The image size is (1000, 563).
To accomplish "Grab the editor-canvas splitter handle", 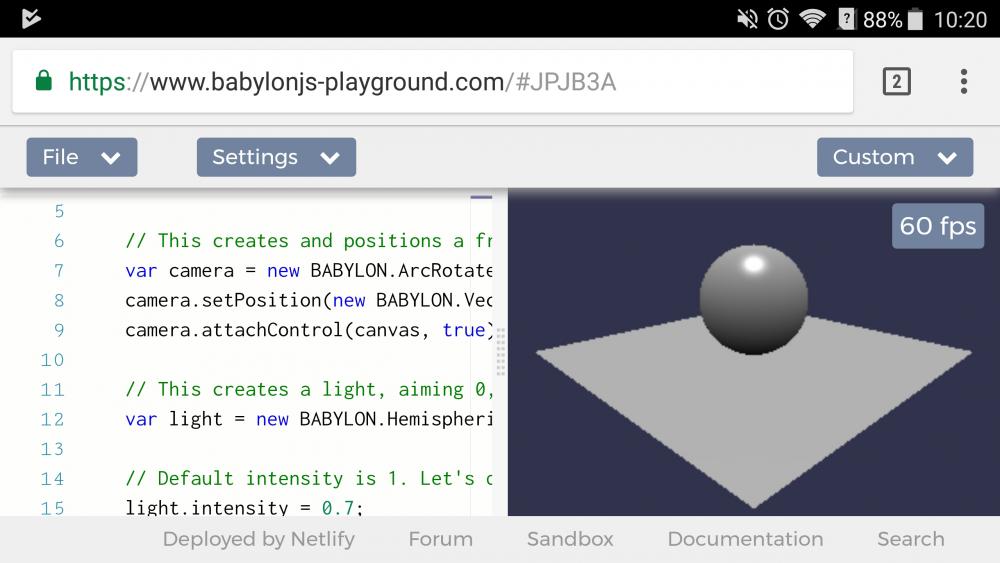I will coord(500,352).
